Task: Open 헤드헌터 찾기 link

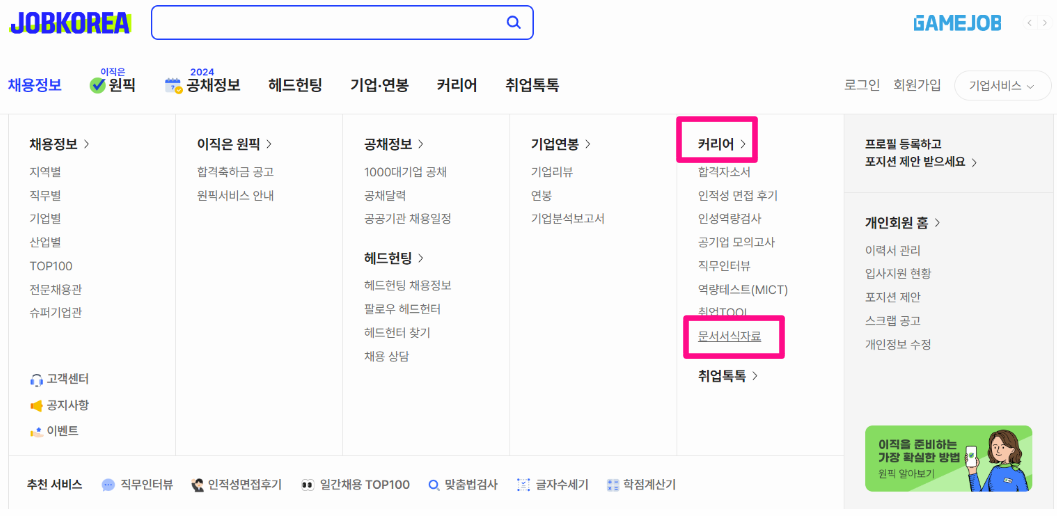Action: click(x=396, y=333)
